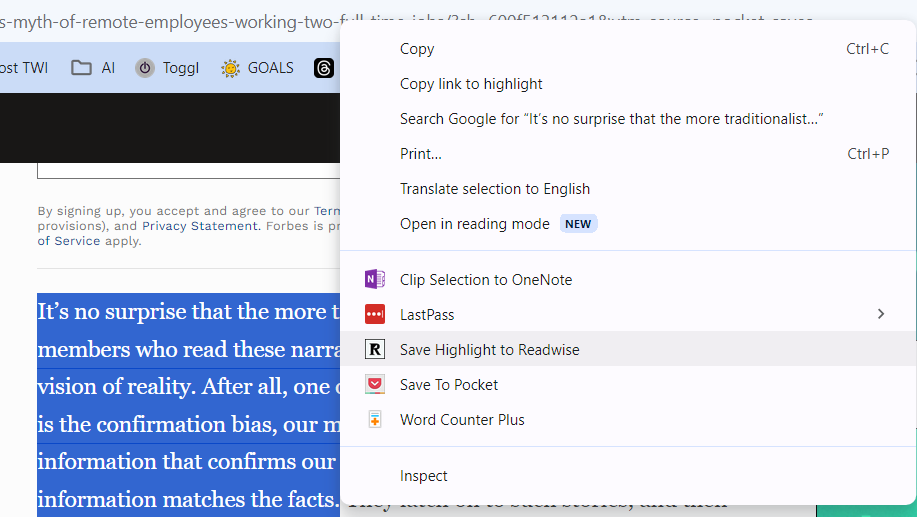Image resolution: width=917 pixels, height=517 pixels.
Task: Click the Word Counter Plus icon
Action: point(375,419)
